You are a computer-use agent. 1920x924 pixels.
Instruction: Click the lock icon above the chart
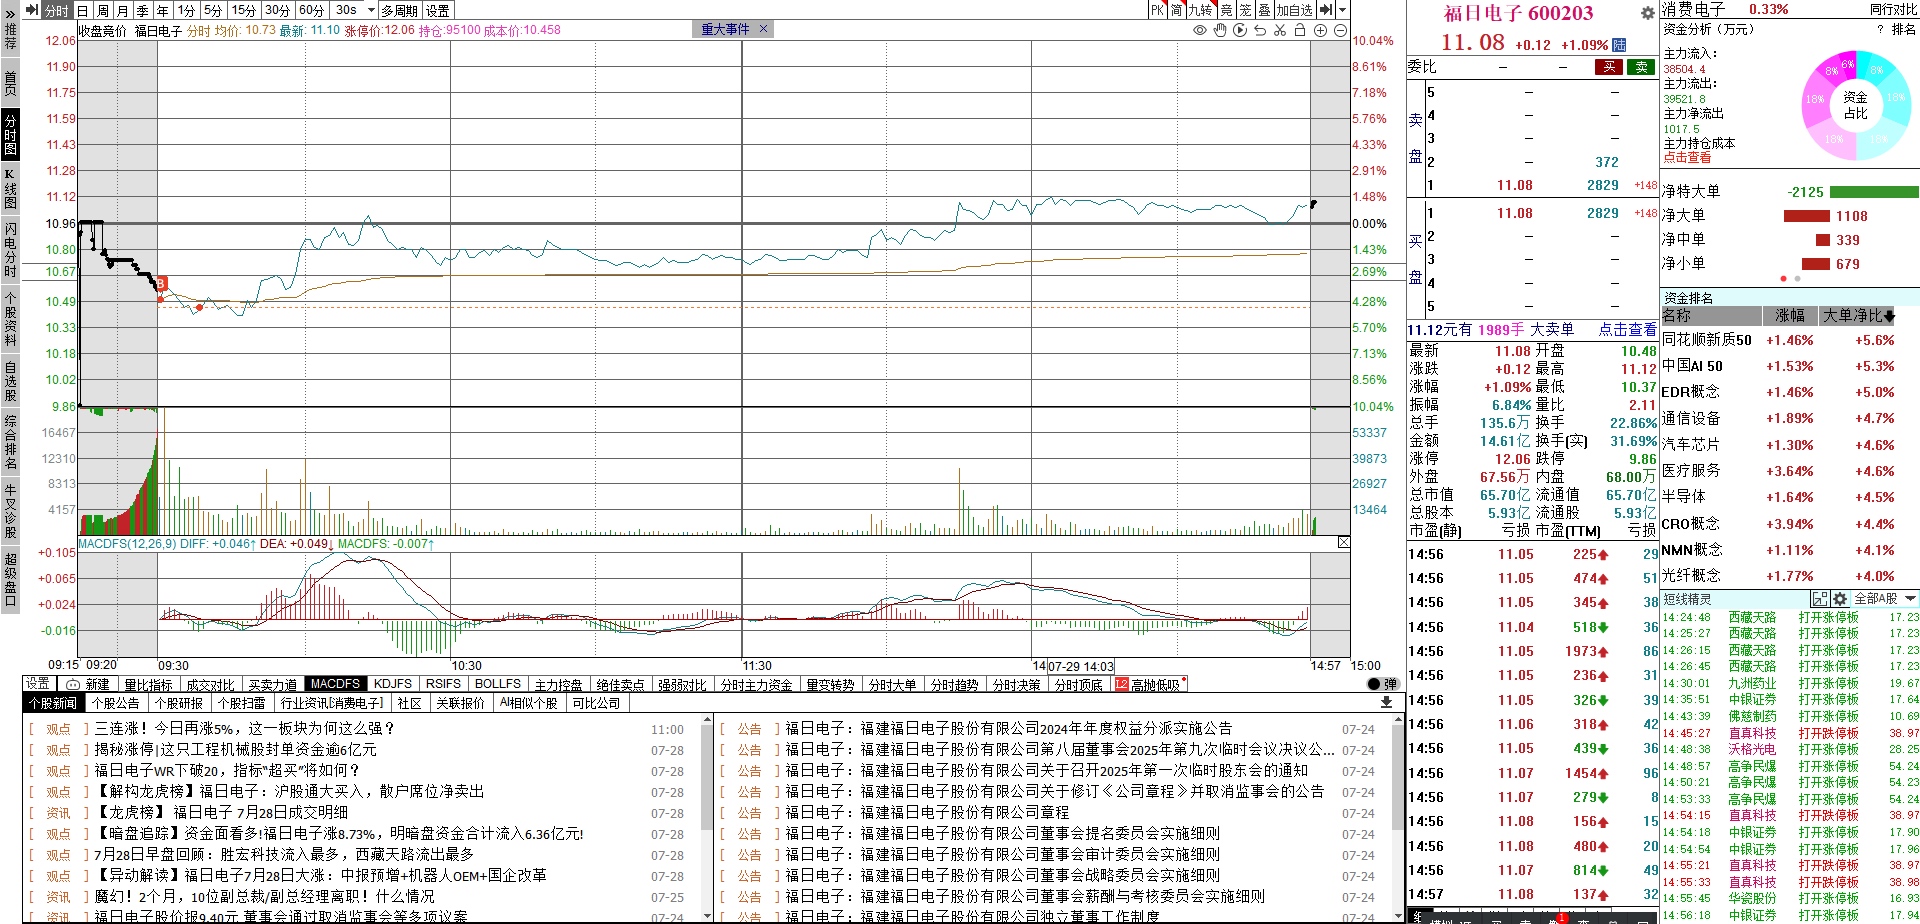(x=1300, y=30)
